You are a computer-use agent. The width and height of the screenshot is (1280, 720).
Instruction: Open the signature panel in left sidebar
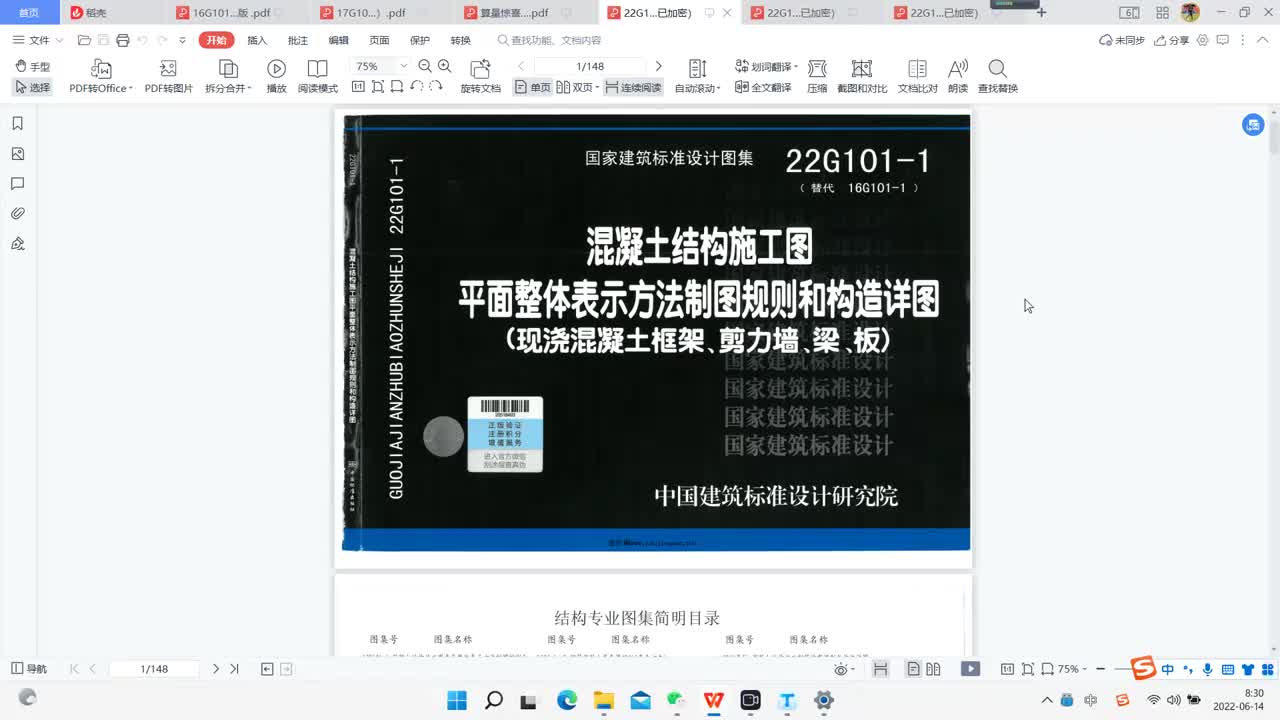[17, 244]
